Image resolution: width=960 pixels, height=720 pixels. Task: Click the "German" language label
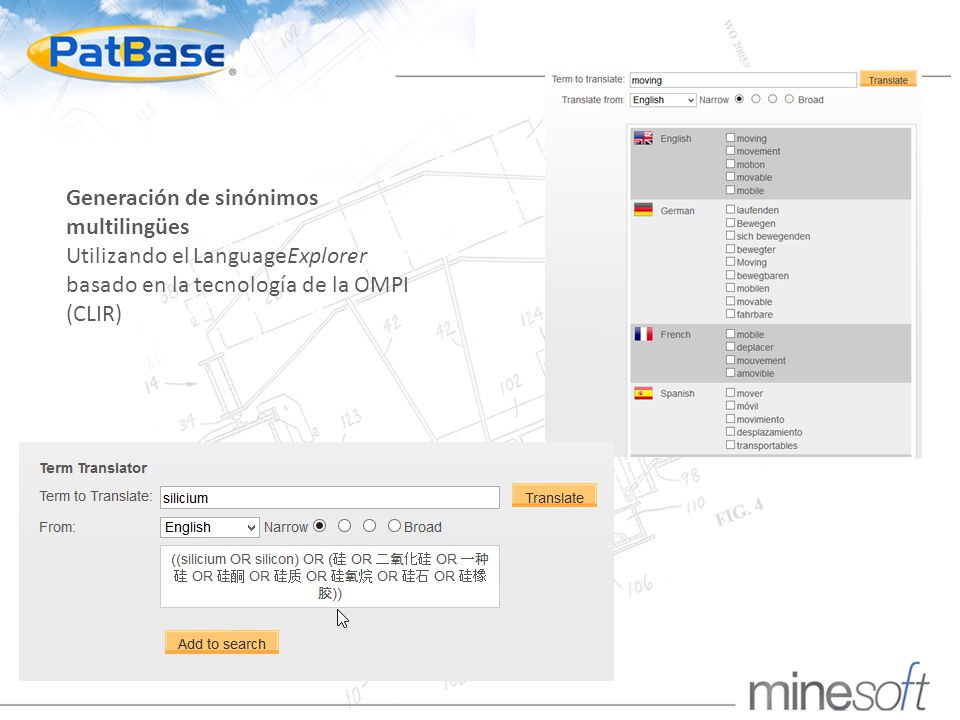pyautogui.click(x=677, y=211)
